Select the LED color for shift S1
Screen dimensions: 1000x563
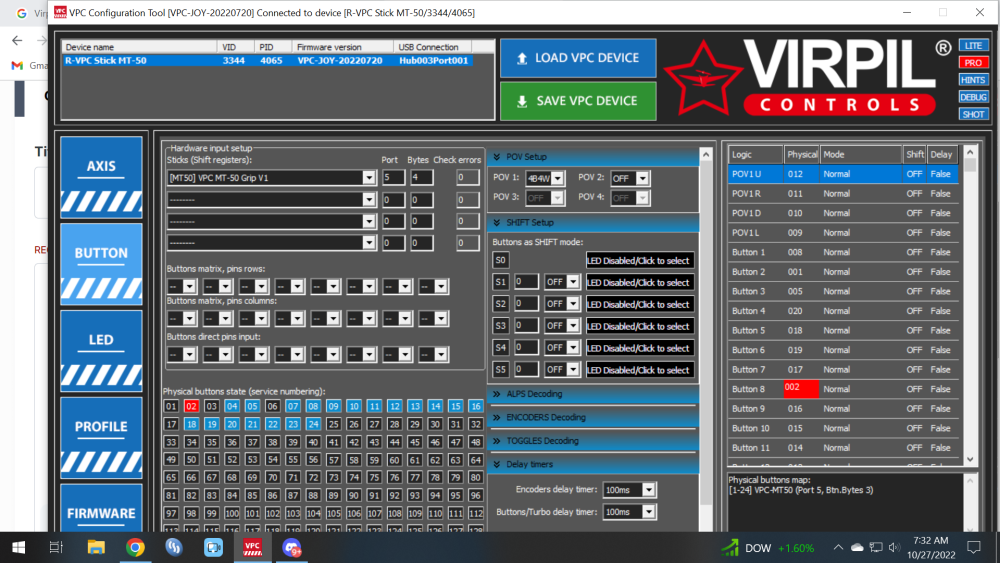click(639, 283)
